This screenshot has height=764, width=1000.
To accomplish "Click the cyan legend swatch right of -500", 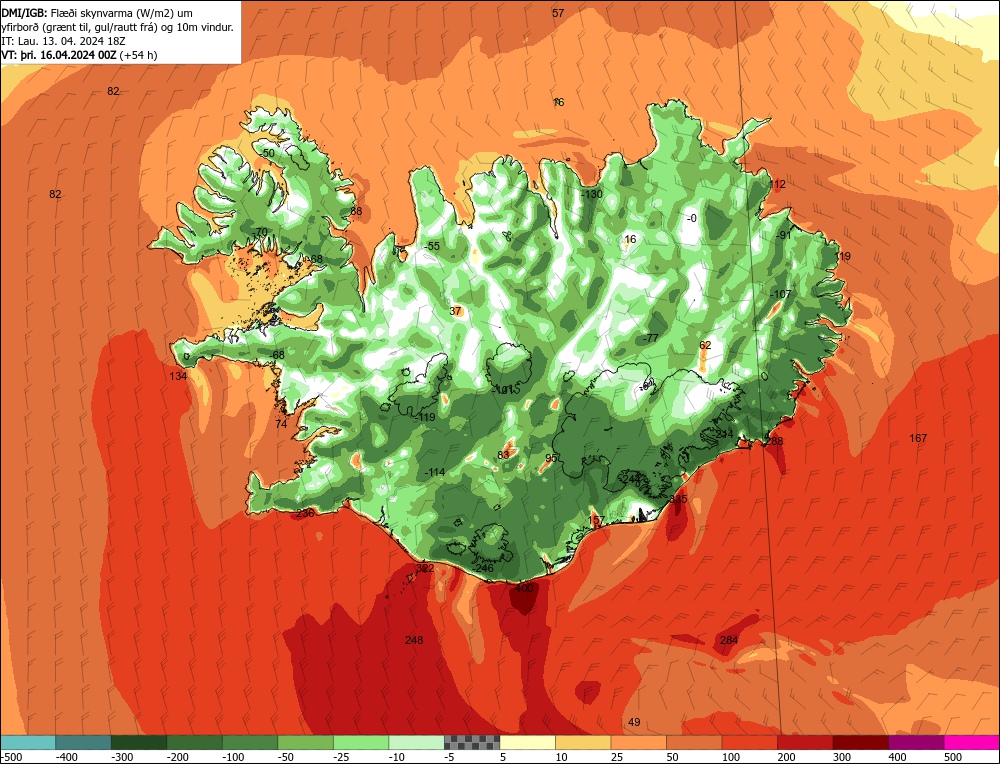I will point(28,742).
